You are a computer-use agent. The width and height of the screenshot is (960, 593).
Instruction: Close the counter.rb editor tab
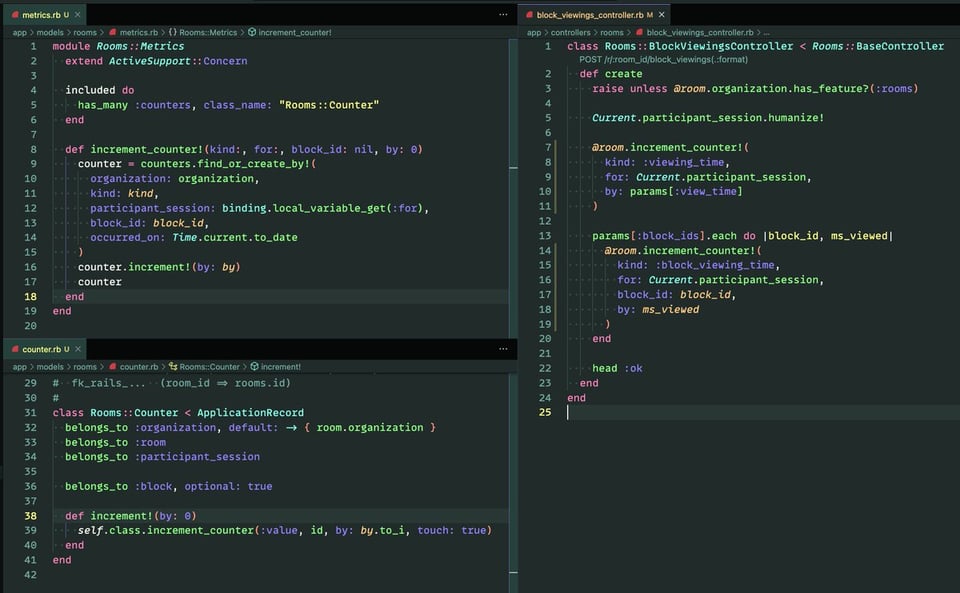click(79, 349)
